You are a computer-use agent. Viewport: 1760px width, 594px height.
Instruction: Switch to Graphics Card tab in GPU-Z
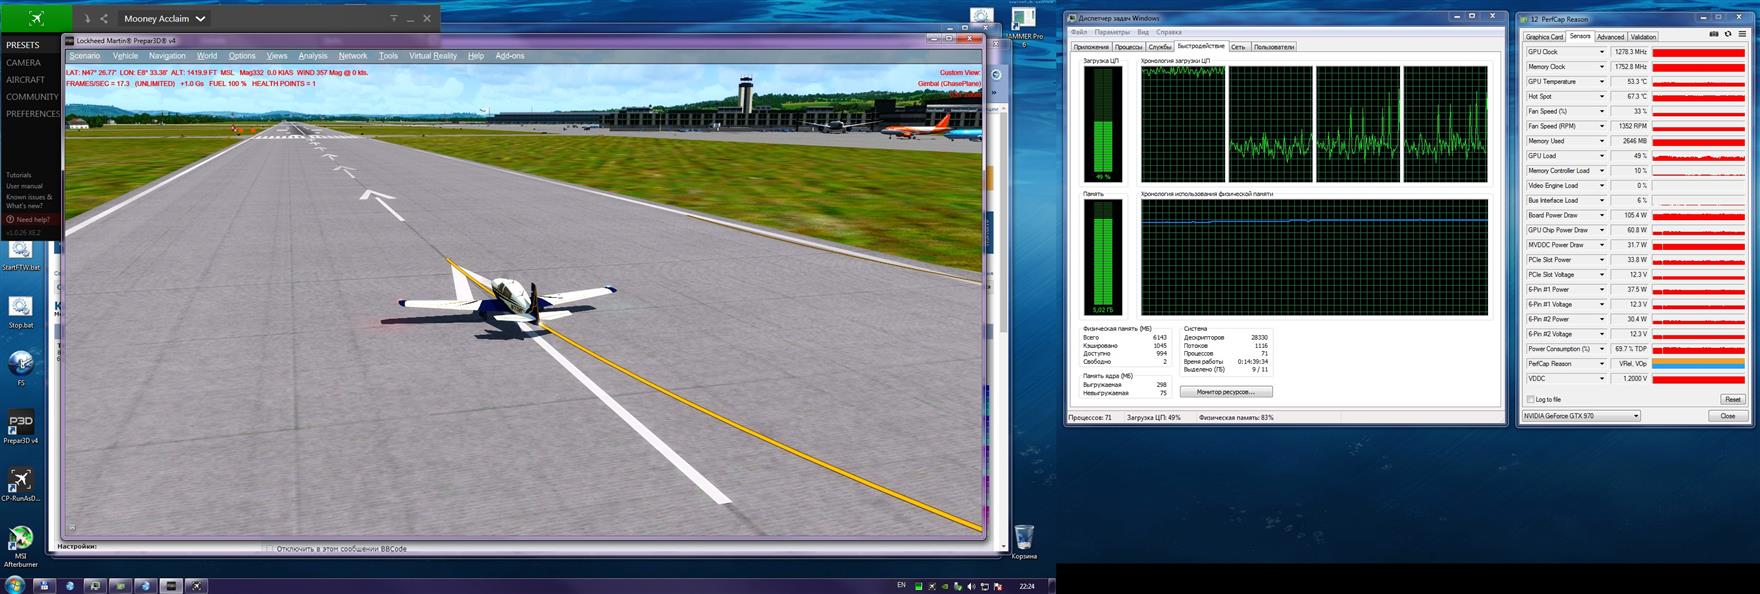point(1544,37)
